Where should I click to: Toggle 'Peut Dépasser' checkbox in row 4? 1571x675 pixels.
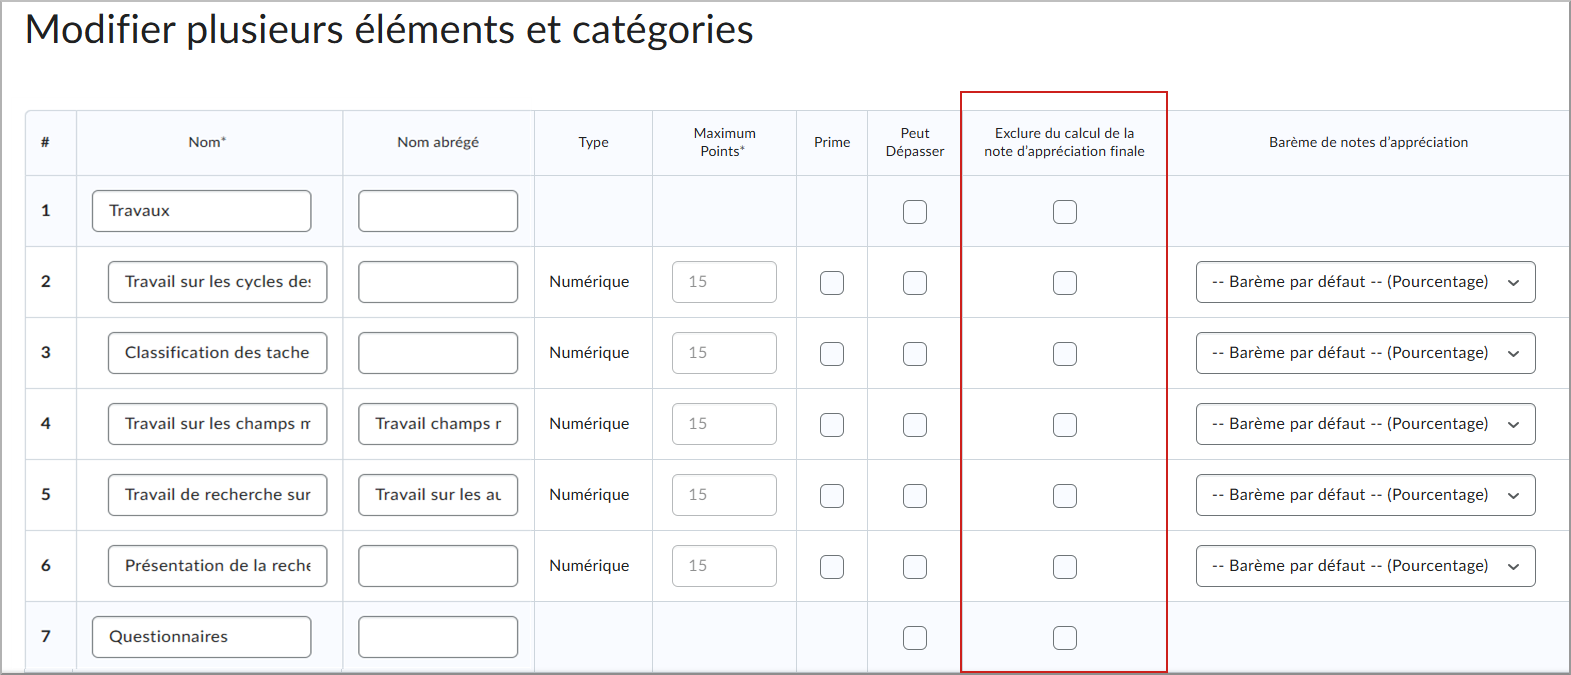(914, 425)
